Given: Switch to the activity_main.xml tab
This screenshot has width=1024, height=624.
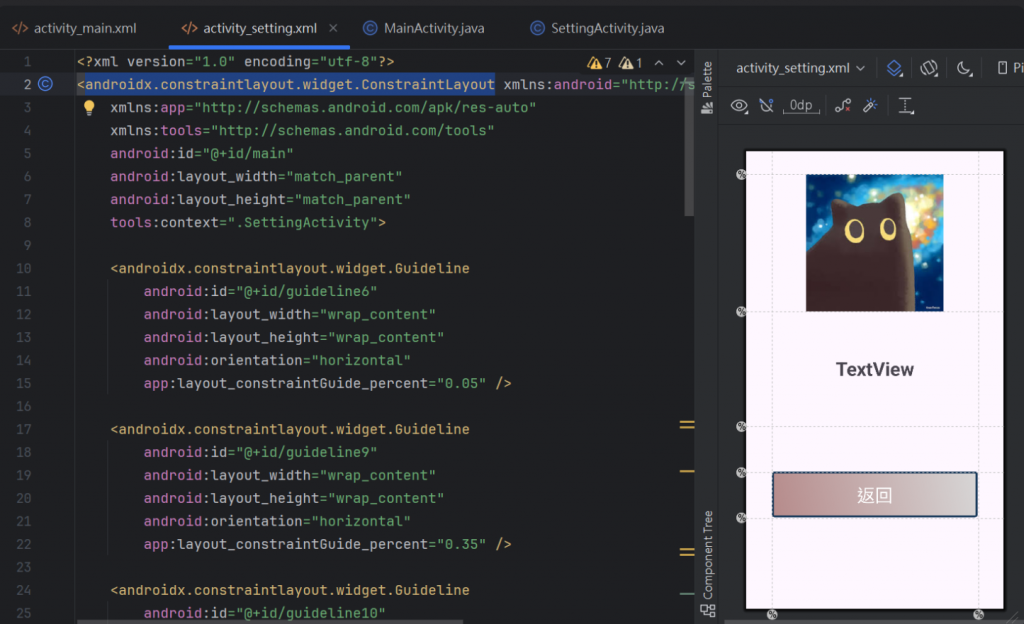Looking at the screenshot, I should coord(74,28).
